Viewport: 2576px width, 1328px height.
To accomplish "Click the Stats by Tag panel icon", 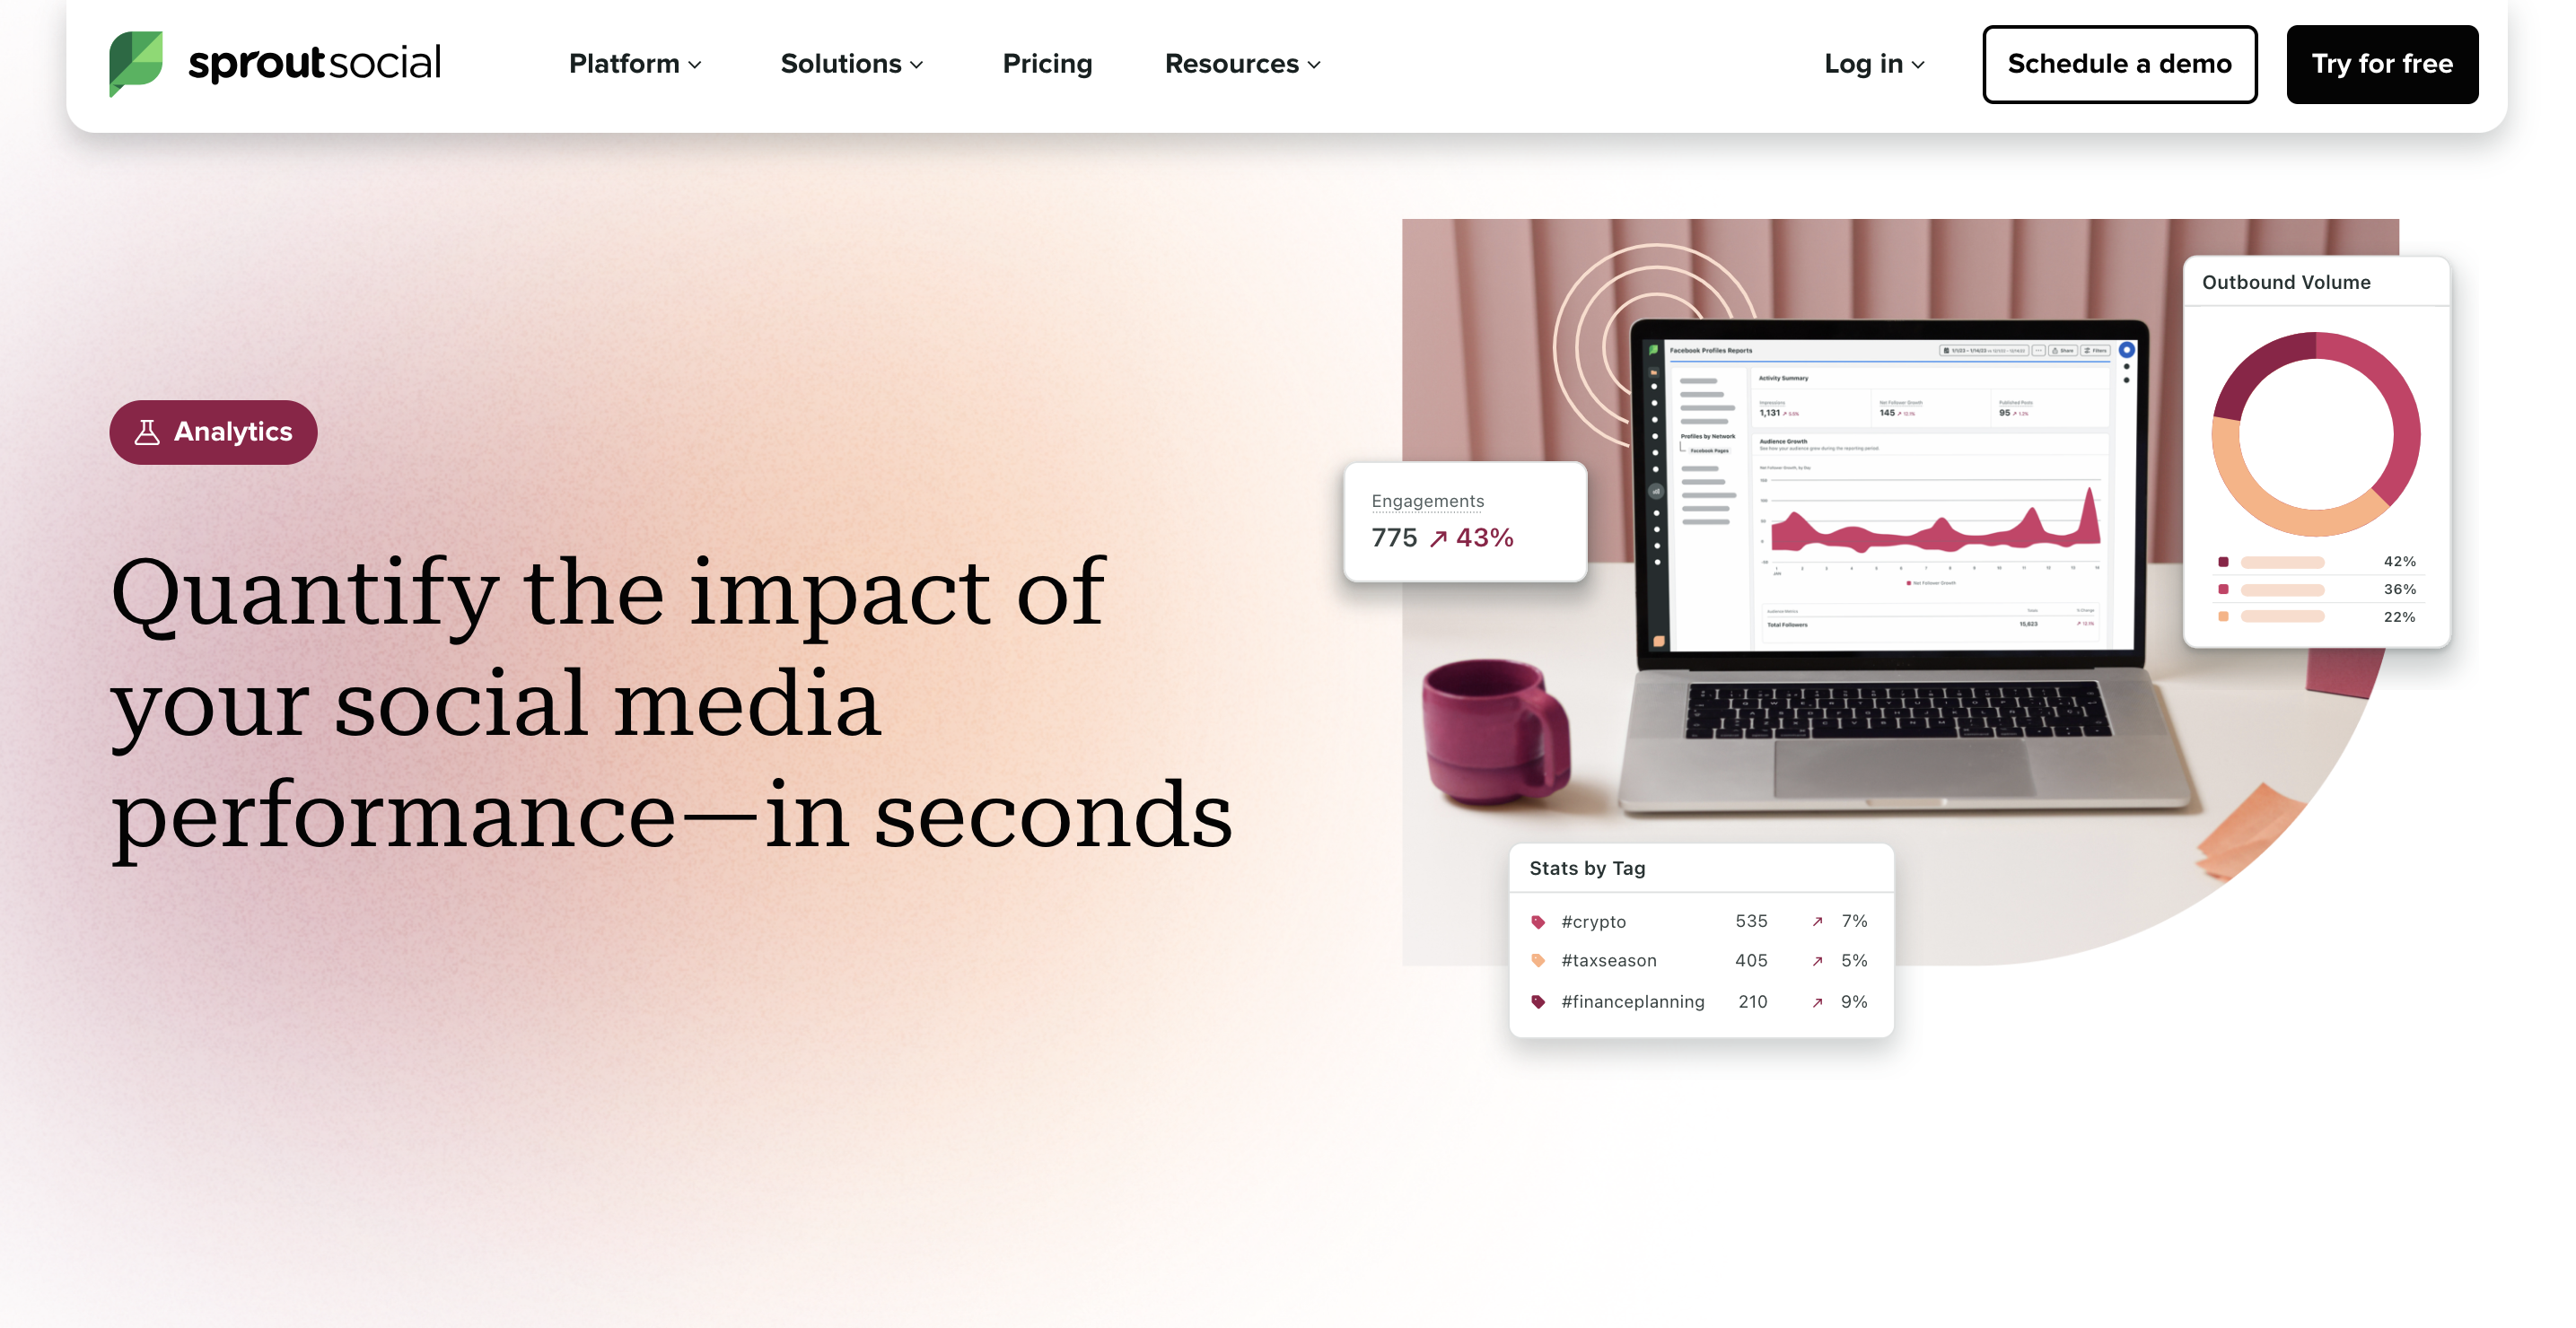I will point(1538,922).
